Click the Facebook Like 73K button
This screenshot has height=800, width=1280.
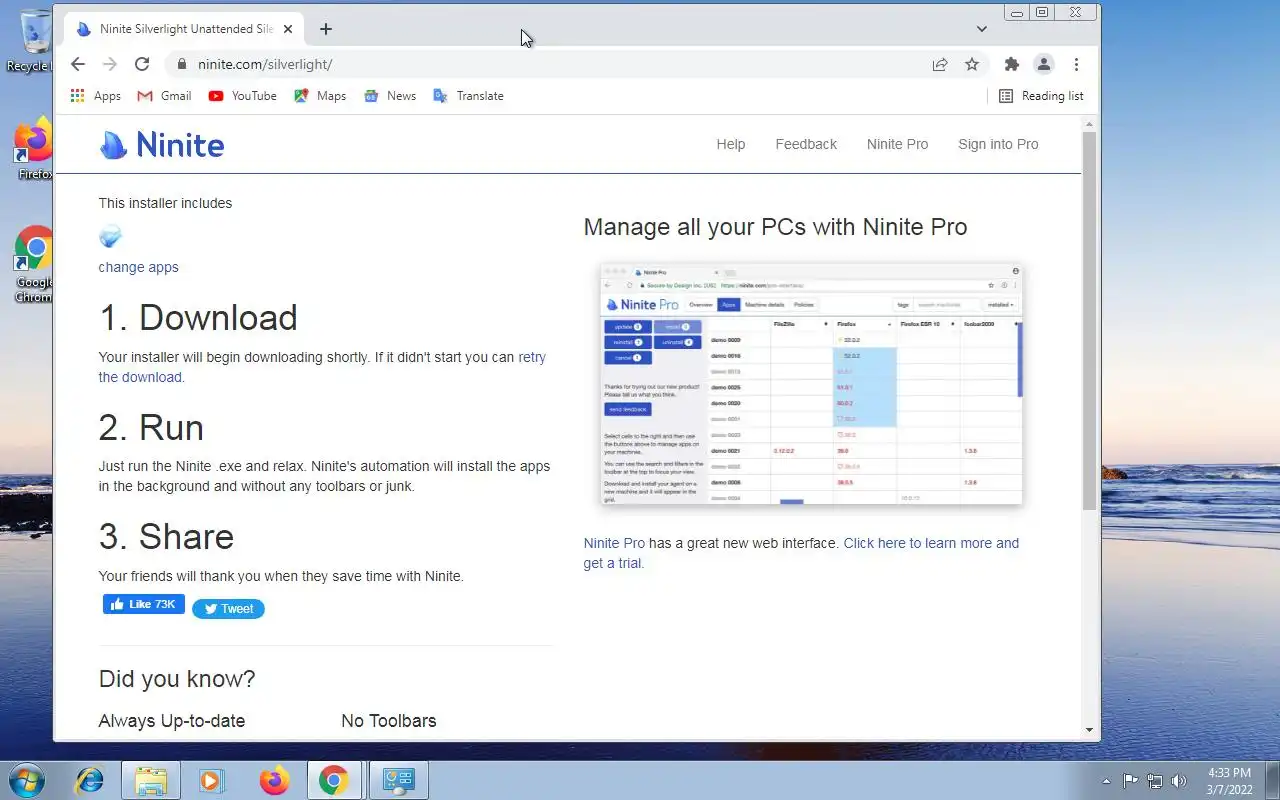coord(144,604)
